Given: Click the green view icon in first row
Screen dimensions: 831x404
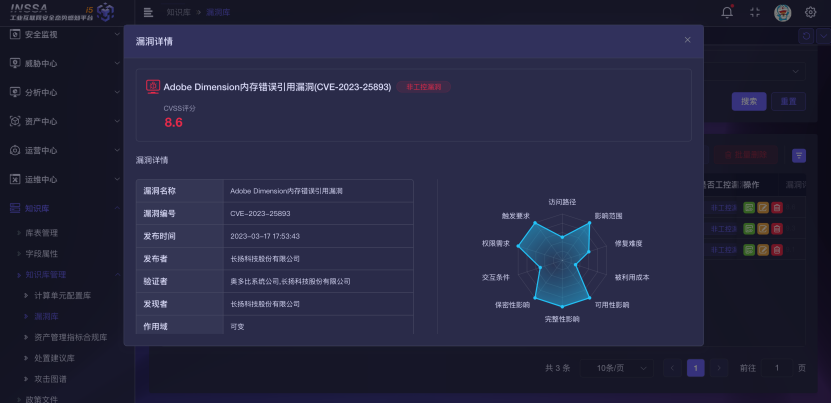Looking at the screenshot, I should [749, 207].
